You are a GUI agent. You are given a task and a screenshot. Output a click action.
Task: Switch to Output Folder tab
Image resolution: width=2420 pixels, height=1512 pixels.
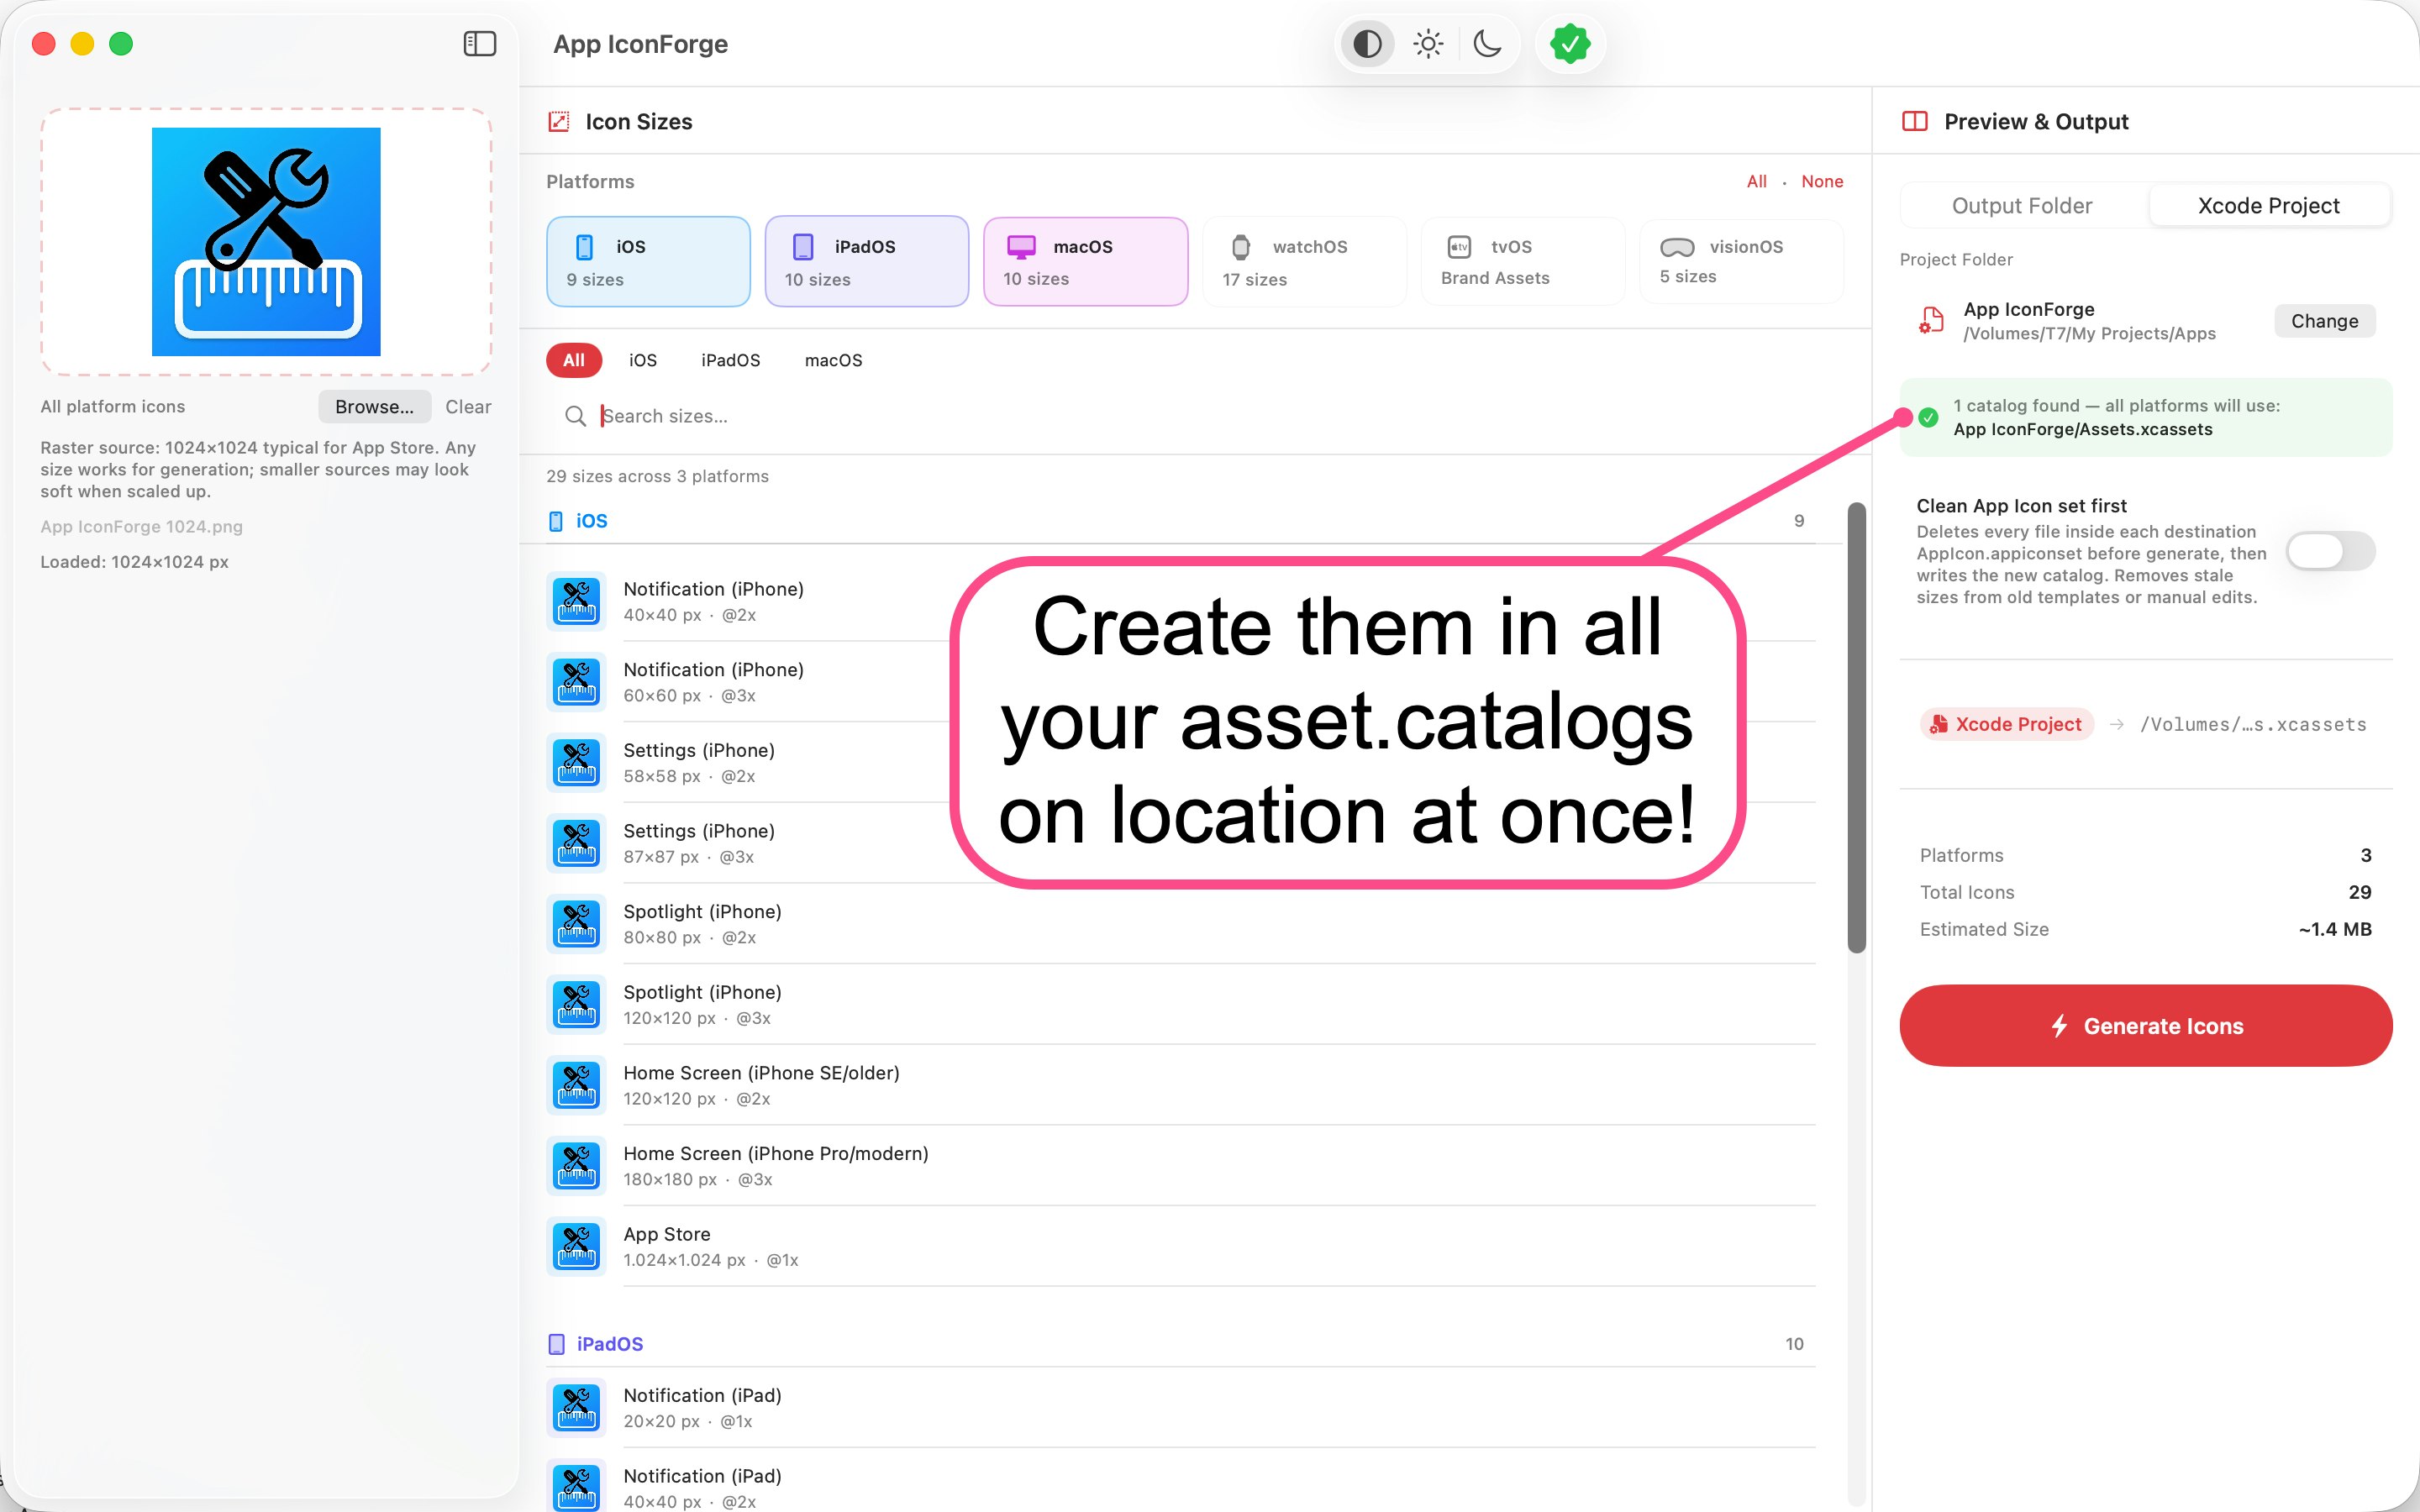[2022, 206]
